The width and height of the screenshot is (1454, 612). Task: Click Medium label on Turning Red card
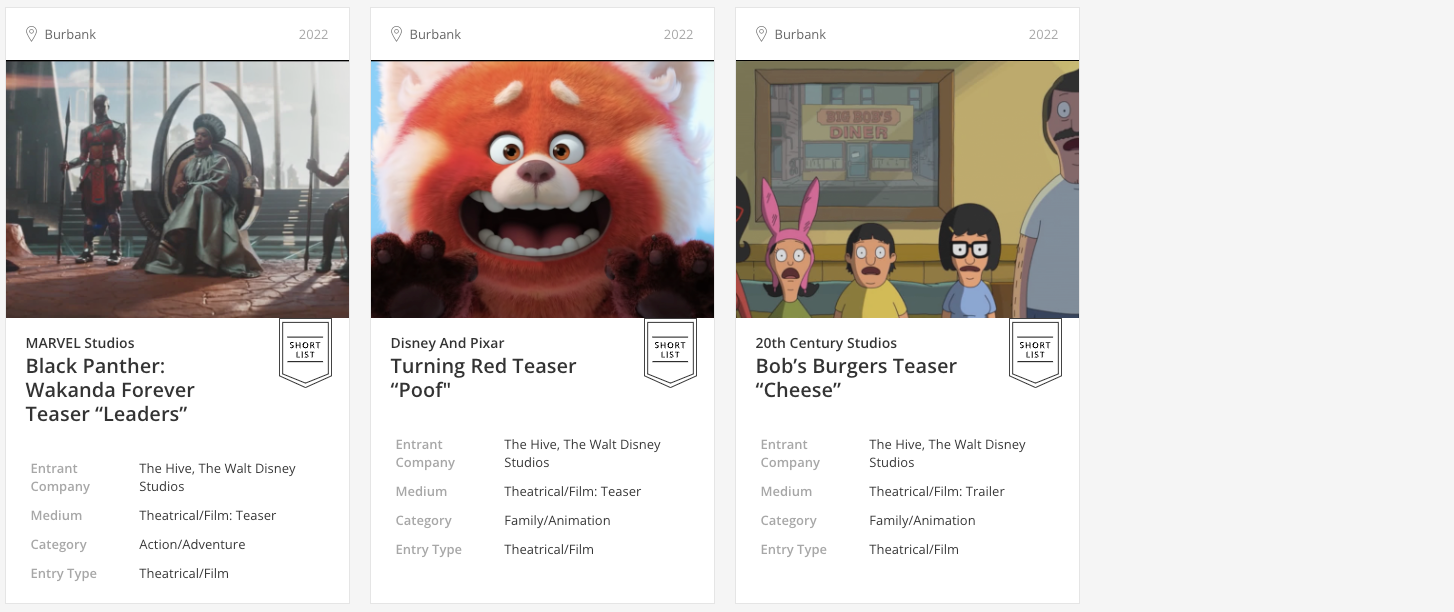coord(421,492)
